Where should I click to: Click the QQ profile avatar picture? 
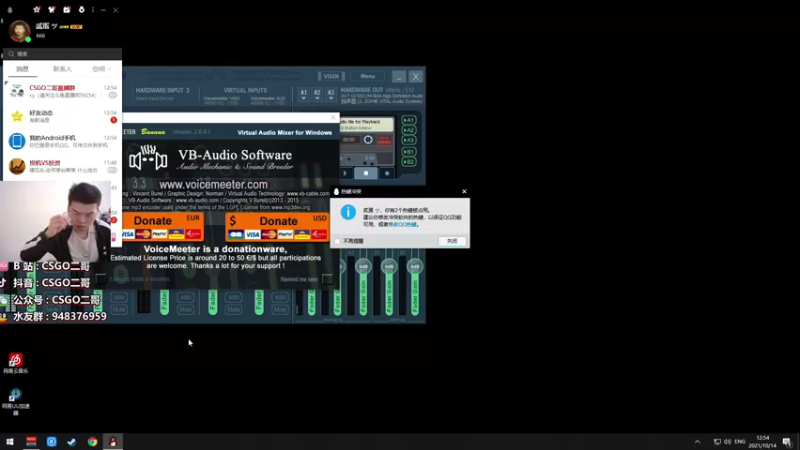click(19, 31)
